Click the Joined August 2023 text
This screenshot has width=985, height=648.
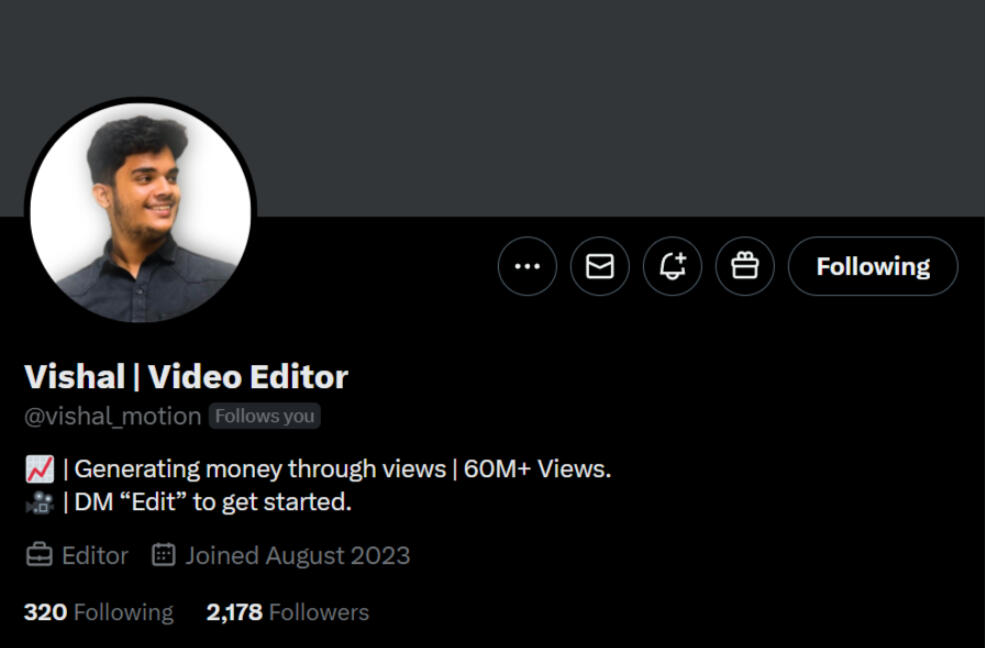click(x=298, y=556)
